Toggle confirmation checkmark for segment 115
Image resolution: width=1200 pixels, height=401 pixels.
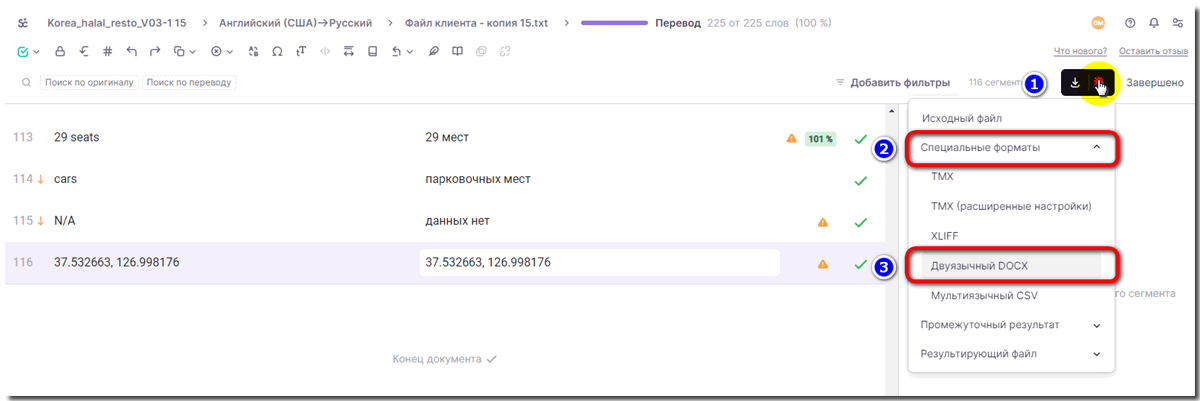point(860,222)
